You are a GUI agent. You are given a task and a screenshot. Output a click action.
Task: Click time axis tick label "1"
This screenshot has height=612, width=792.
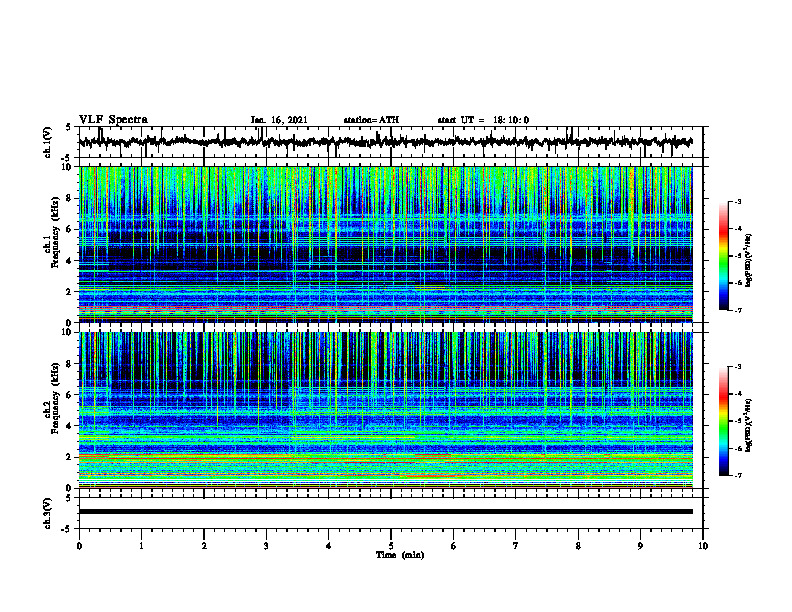pyautogui.click(x=141, y=546)
